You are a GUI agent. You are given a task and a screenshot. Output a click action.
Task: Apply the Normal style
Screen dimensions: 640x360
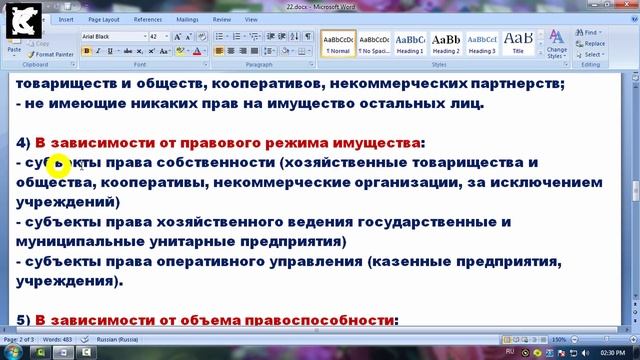click(x=338, y=43)
